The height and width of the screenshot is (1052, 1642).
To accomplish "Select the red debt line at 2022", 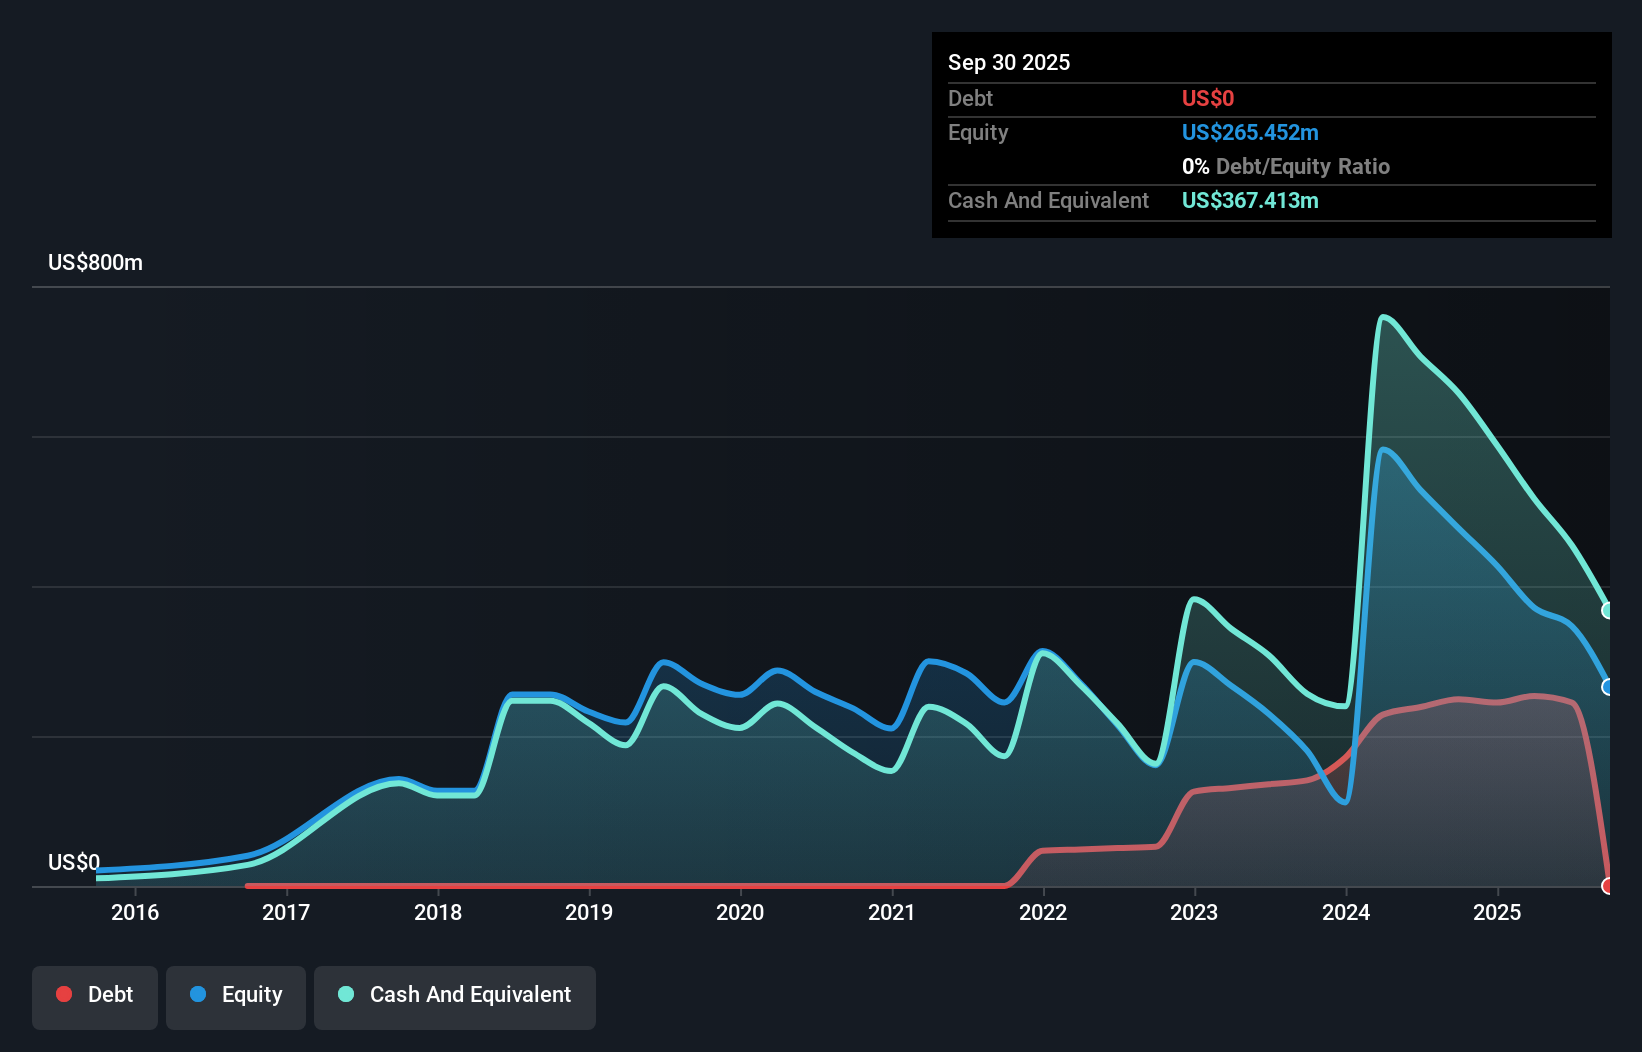I will [x=1043, y=850].
